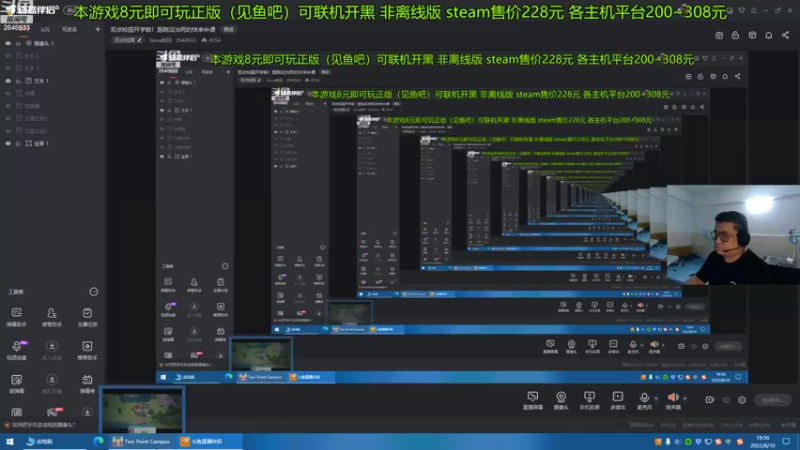Click the game preview thumbnail above taskbar

142,411
